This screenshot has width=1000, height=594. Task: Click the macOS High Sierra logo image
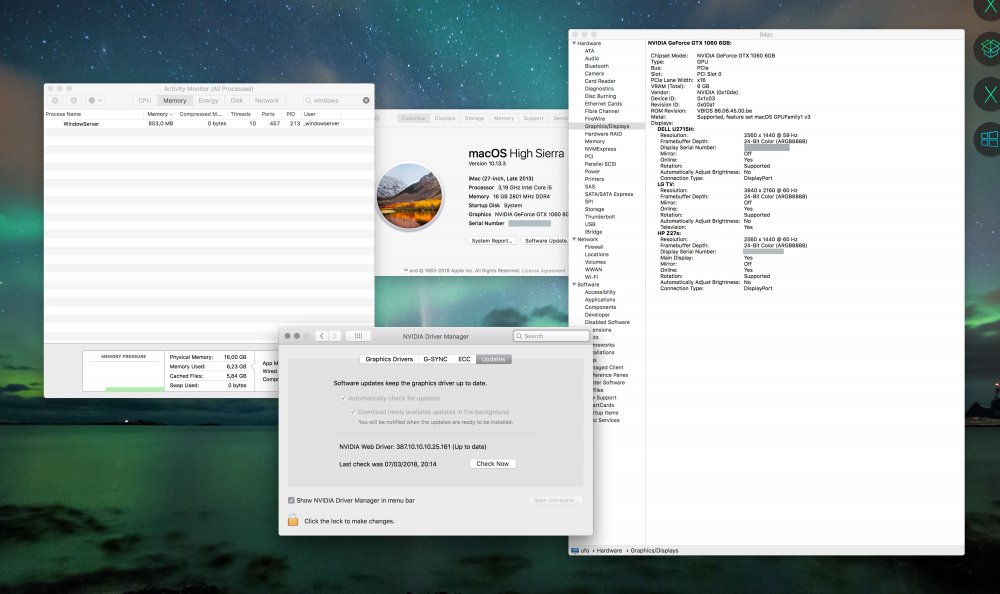[x=409, y=196]
